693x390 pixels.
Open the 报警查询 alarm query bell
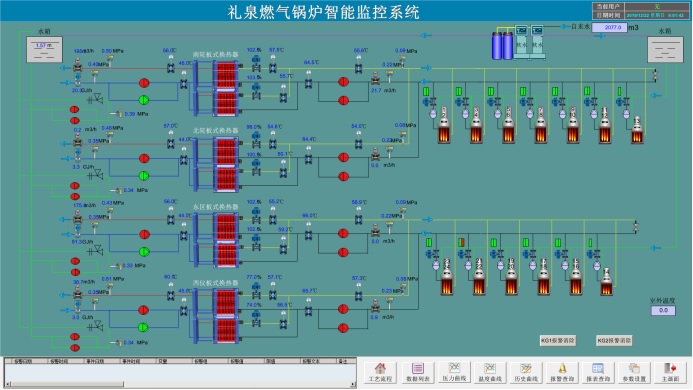(562, 372)
